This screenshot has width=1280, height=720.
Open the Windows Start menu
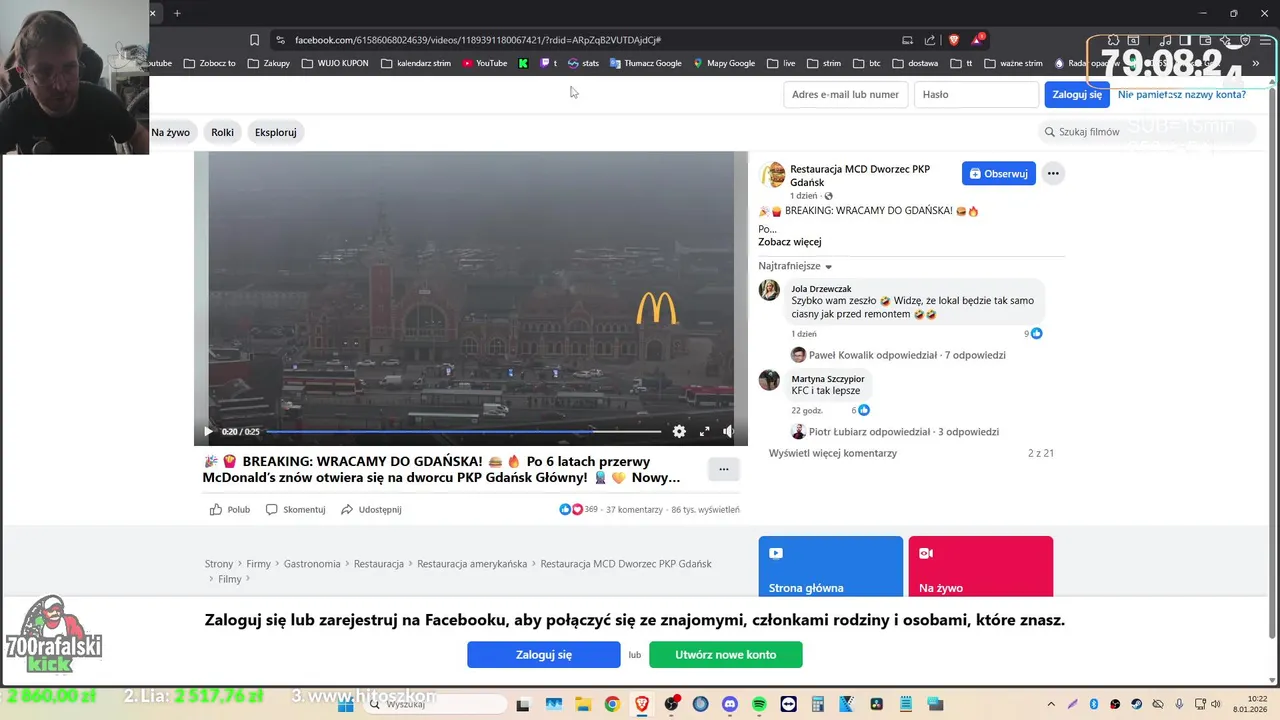346,704
